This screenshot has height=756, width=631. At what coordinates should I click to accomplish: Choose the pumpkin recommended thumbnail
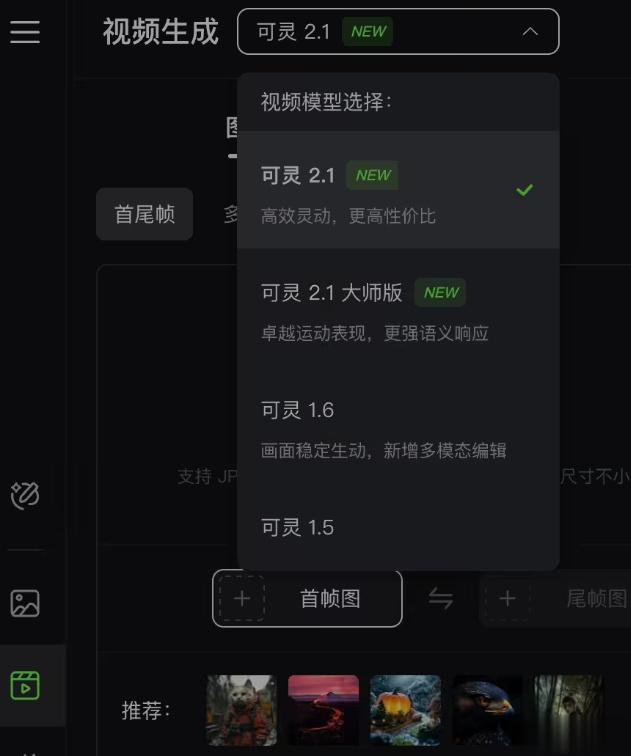pyautogui.click(x=405, y=710)
